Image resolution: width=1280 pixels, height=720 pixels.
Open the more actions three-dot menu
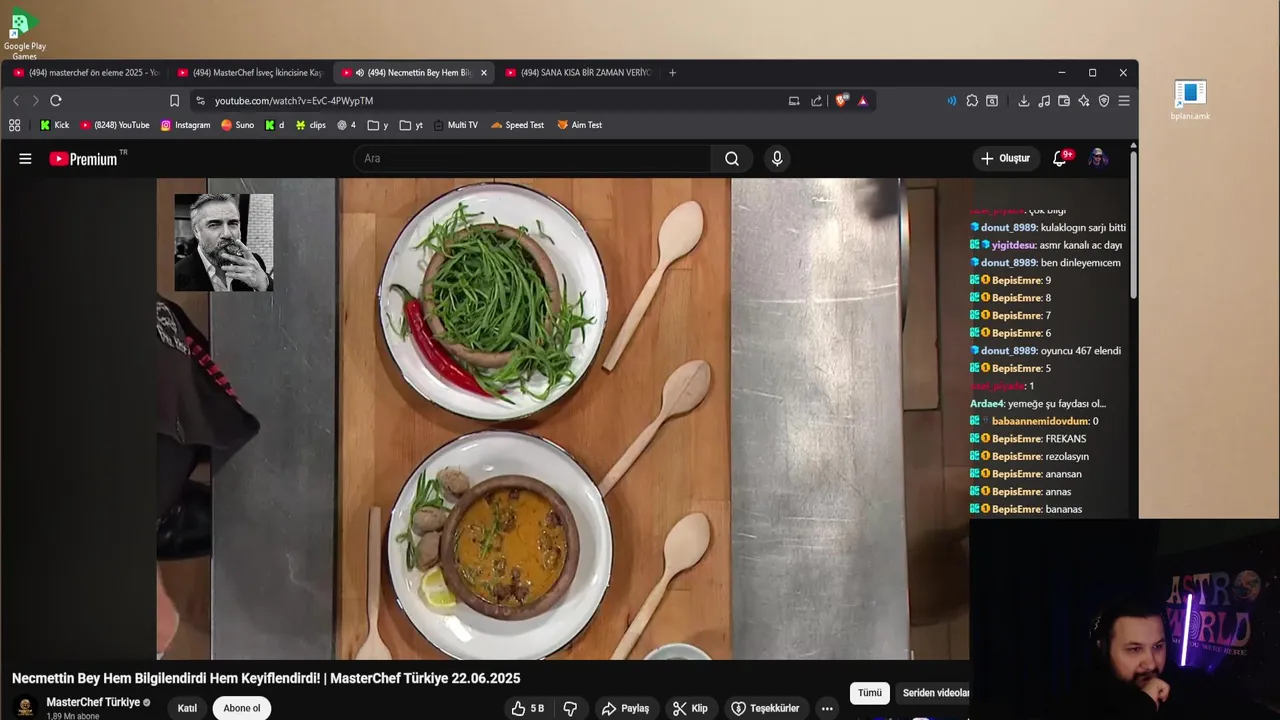pos(827,708)
